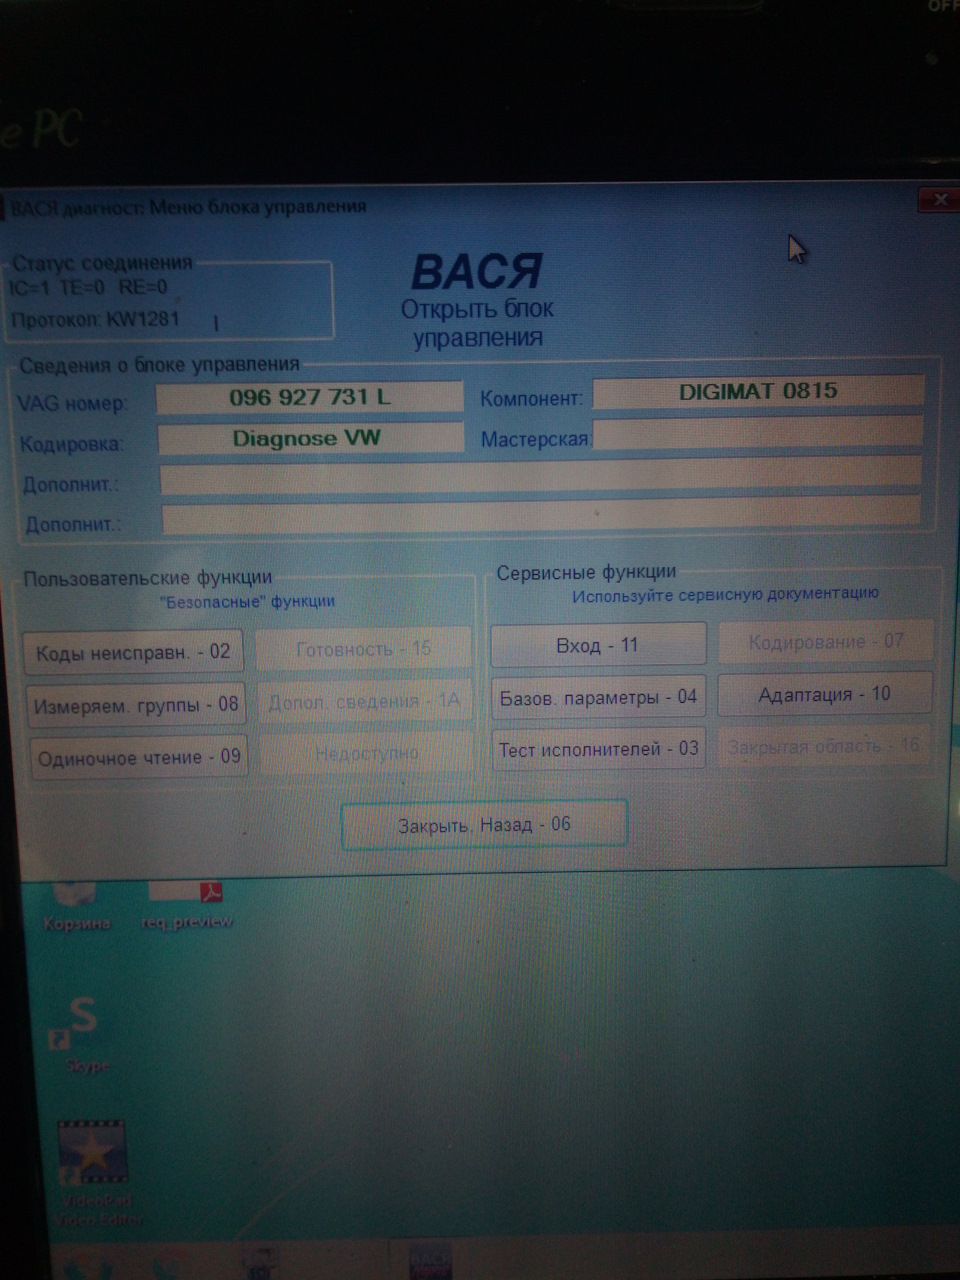Click the greyed Готовность - 15 button
The height and width of the screenshot is (1280, 960).
click(363, 649)
